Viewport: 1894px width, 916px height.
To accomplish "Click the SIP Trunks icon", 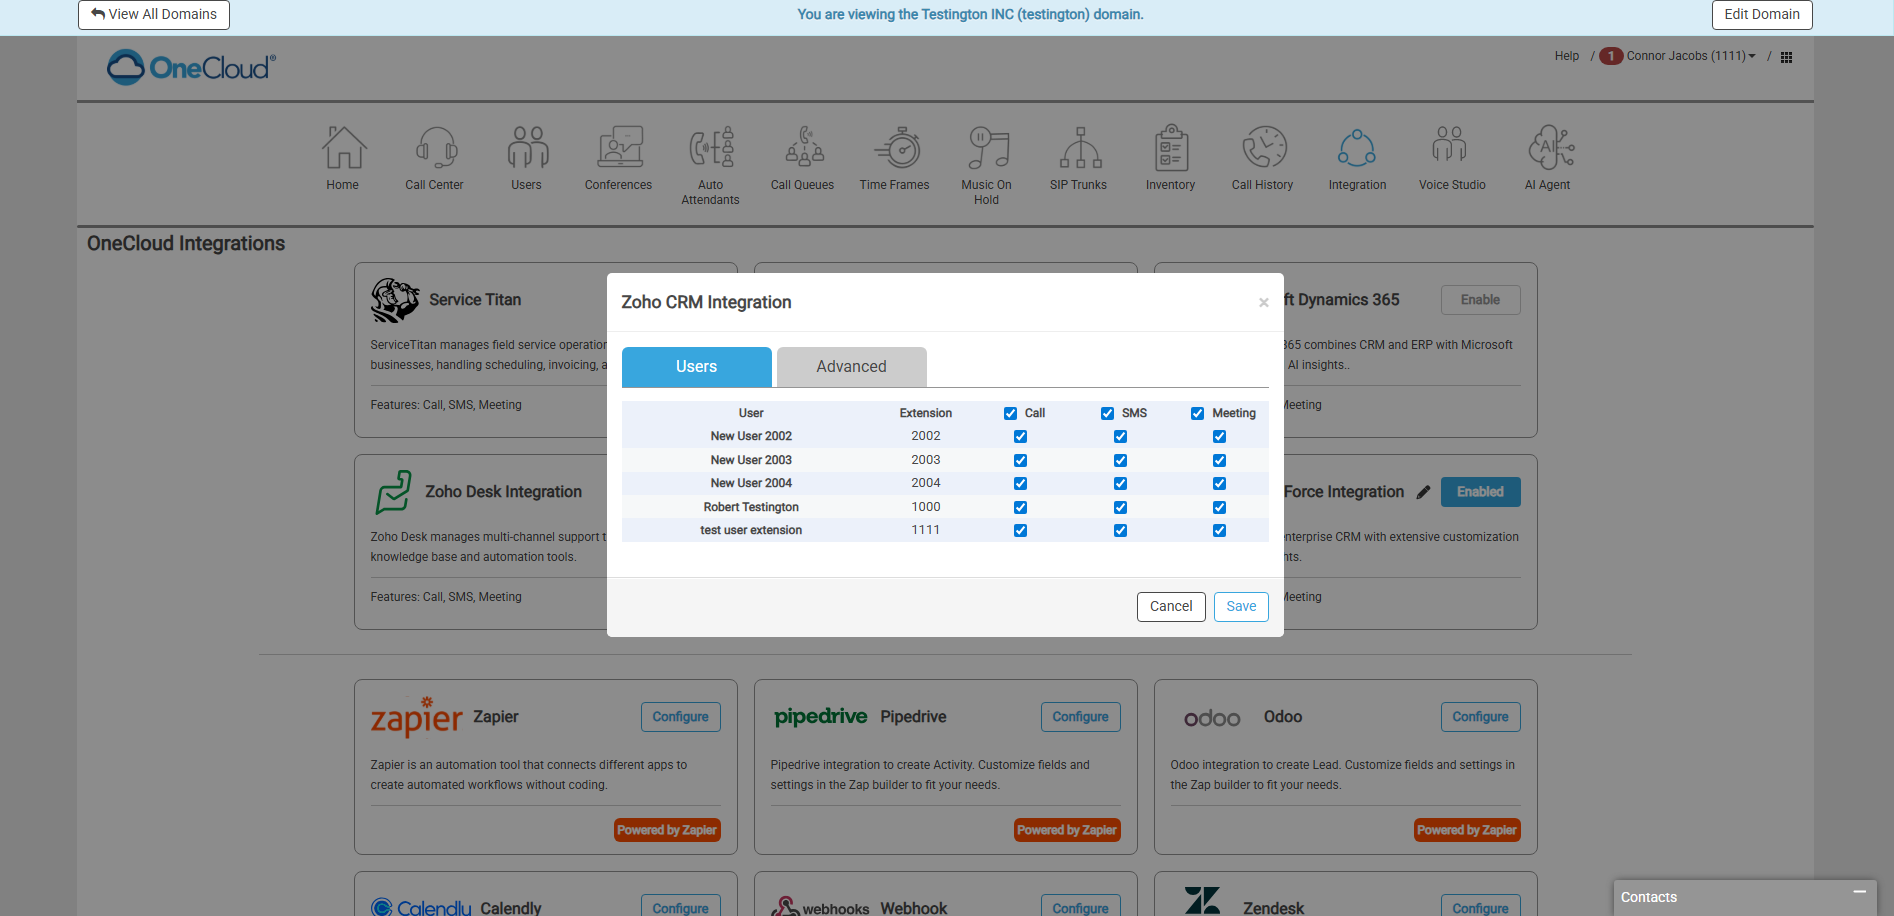I will tap(1079, 148).
